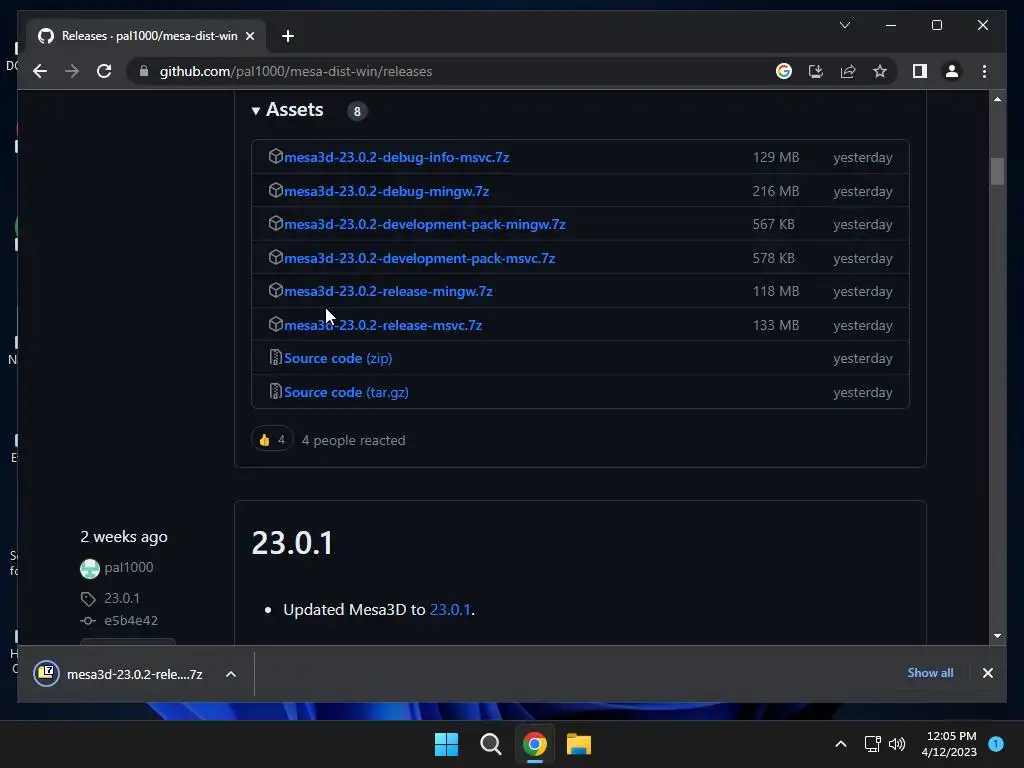Open a new browser tab
Viewport: 1024px width, 768px height.
pyautogui.click(x=287, y=36)
